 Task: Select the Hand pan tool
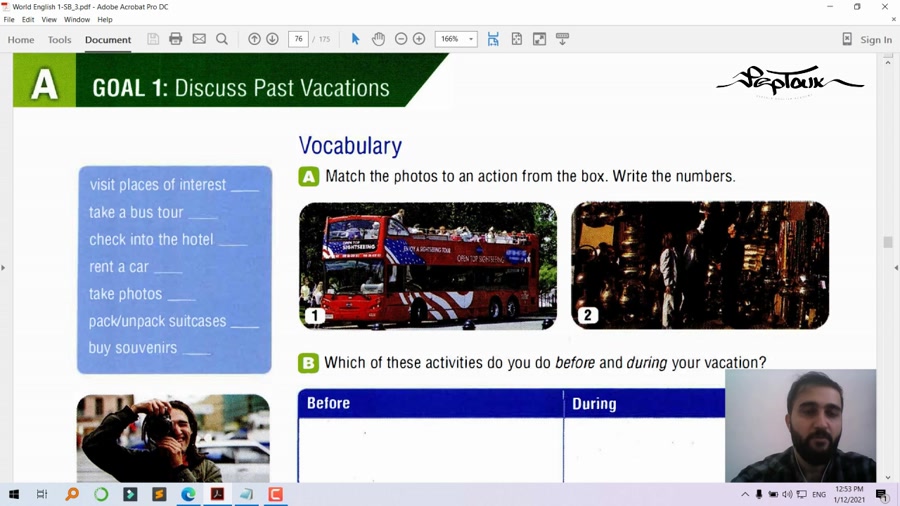click(378, 39)
